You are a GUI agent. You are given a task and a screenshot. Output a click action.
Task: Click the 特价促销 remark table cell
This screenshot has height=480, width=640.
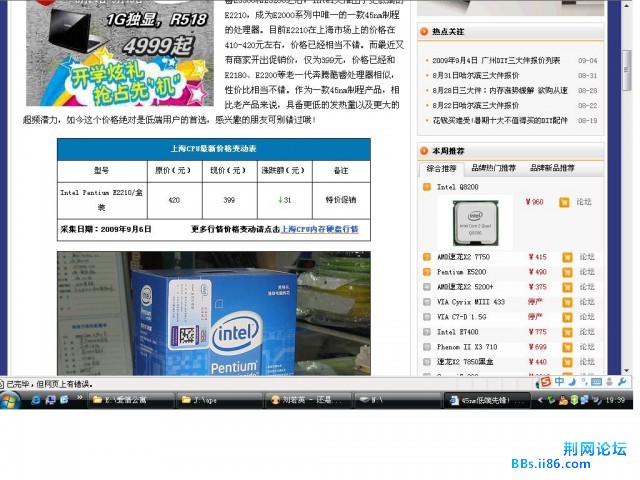341,200
